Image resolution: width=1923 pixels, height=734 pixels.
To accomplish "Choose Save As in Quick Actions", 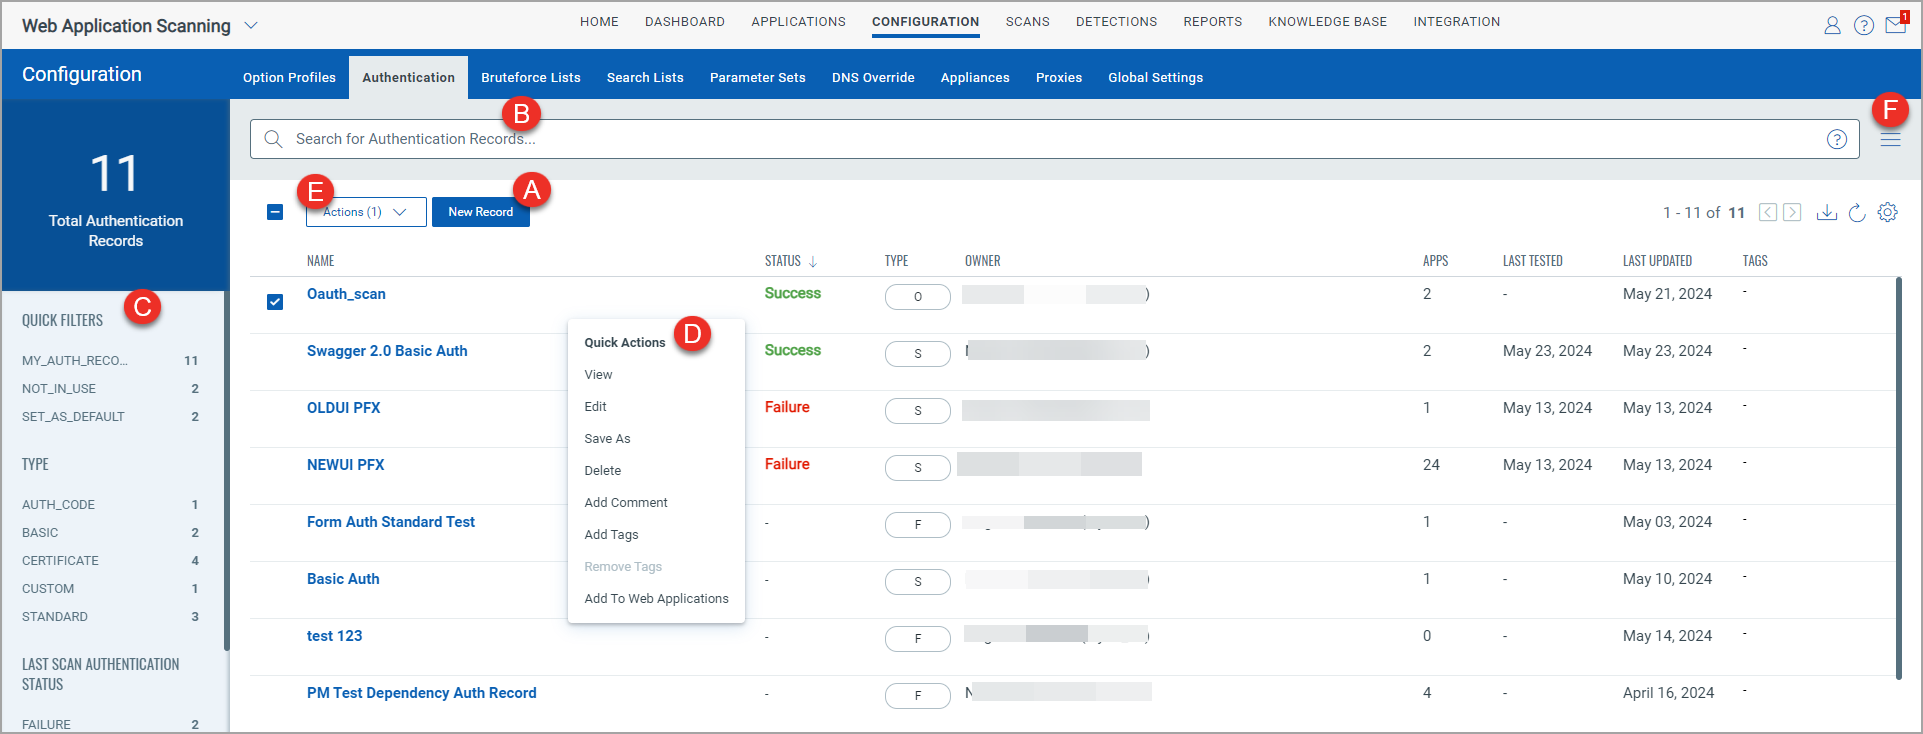I will [x=607, y=439].
